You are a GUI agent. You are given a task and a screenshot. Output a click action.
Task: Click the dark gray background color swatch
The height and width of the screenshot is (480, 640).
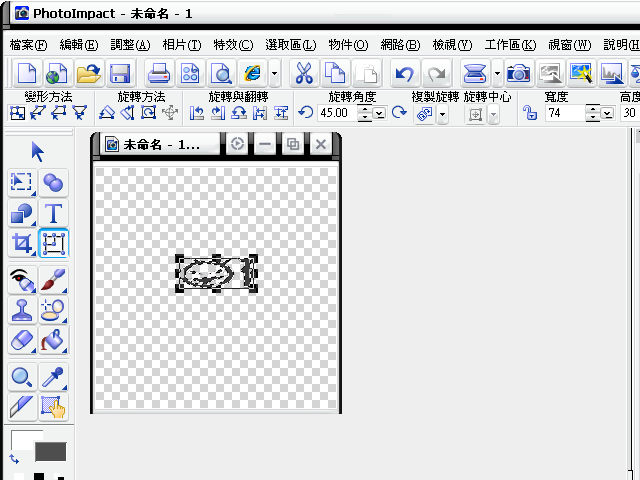click(50, 452)
